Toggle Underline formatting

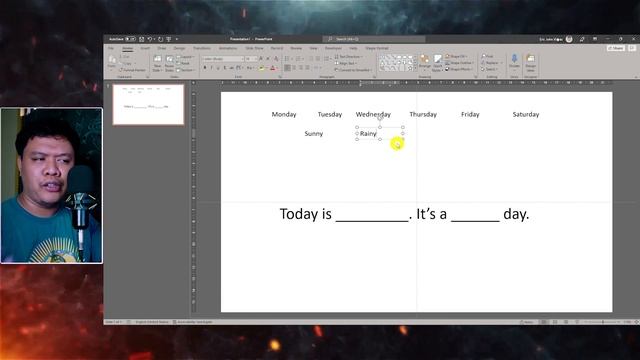point(218,68)
